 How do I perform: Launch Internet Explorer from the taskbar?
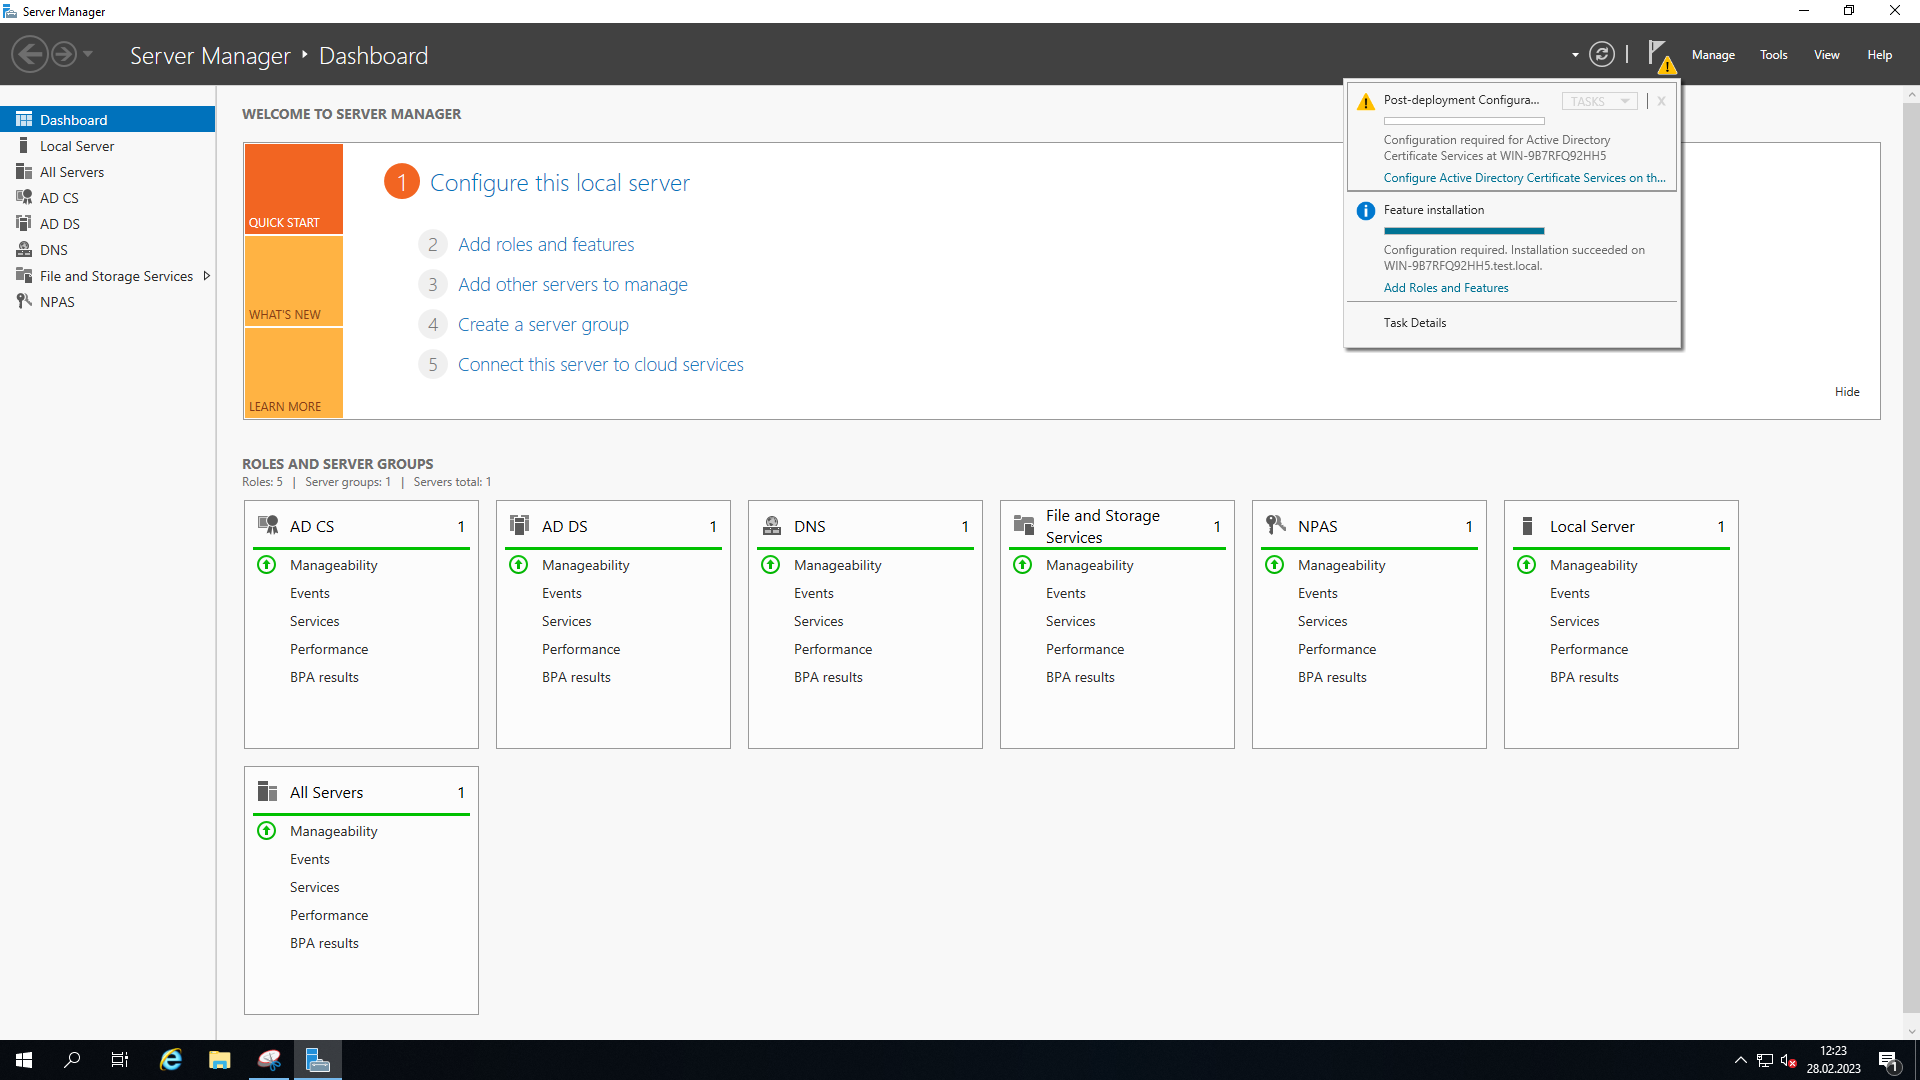171,1060
